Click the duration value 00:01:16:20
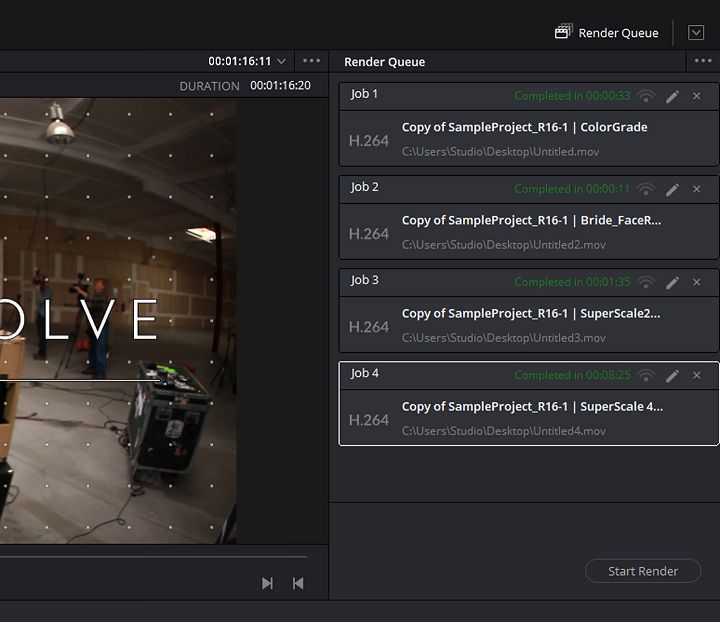This screenshot has height=622, width=720. point(280,85)
